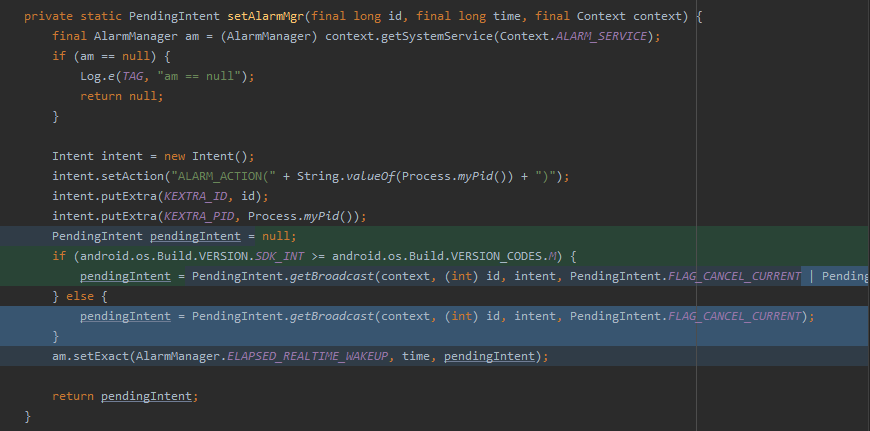The image size is (870, 431).
Task: Click 'new Intent()' constructor call
Action: pyautogui.click(x=206, y=156)
